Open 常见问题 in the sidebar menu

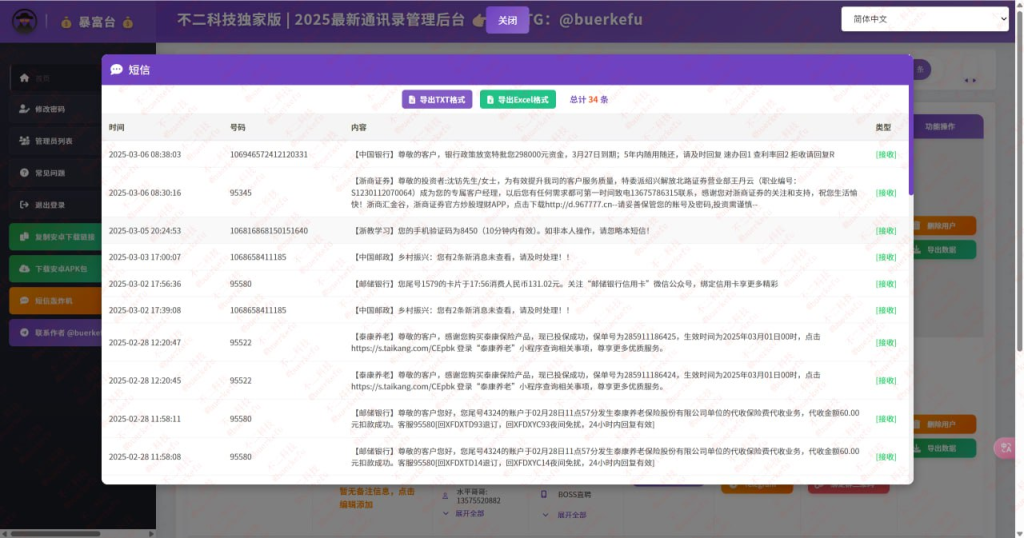56,173
